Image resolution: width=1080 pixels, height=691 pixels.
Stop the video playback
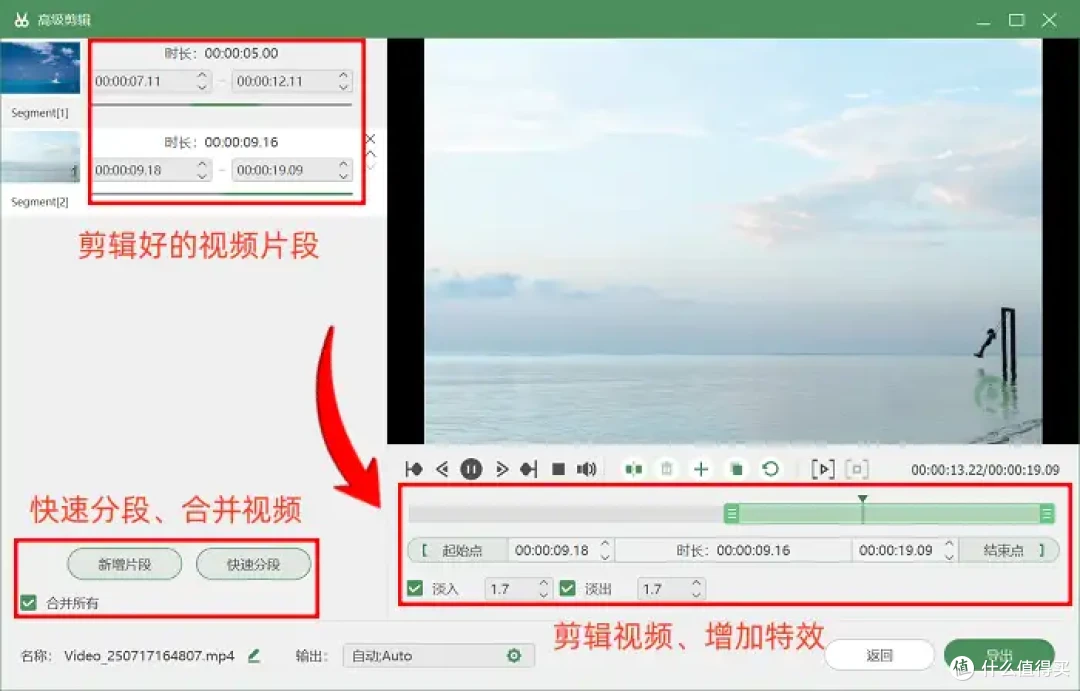559,469
